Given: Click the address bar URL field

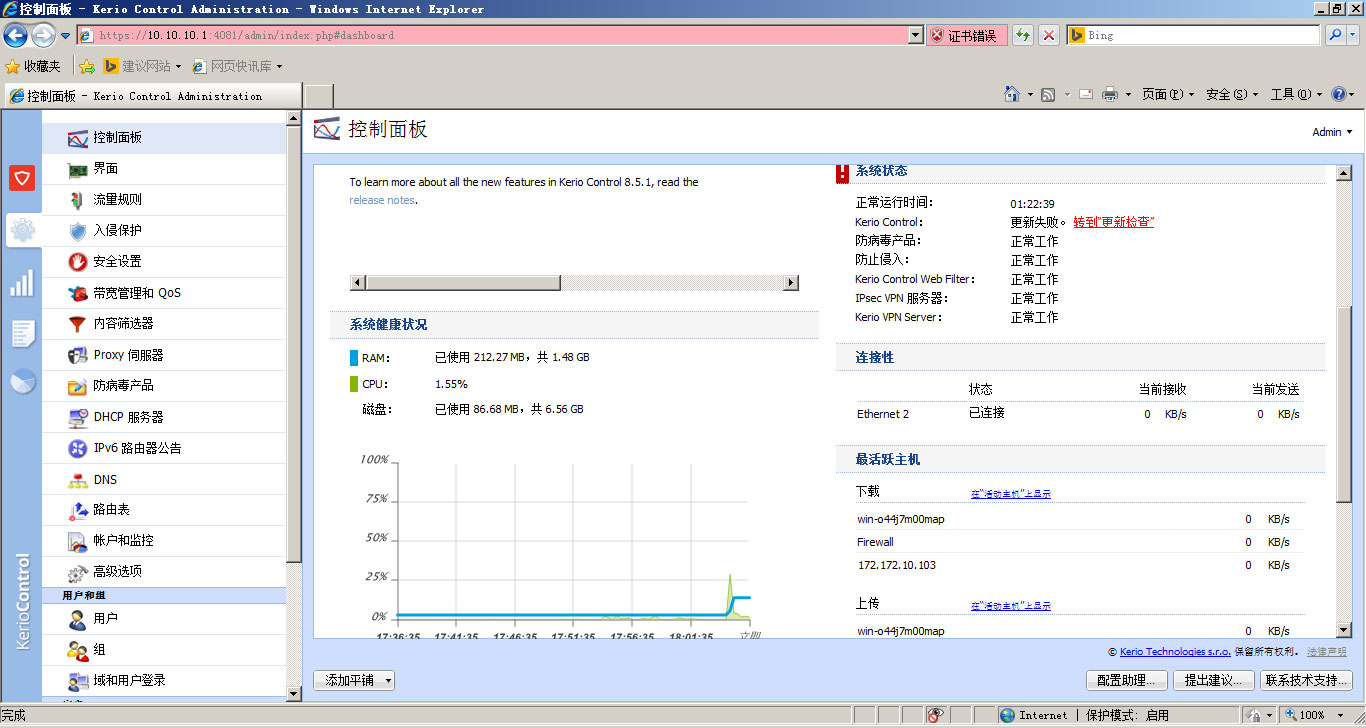Looking at the screenshot, I should pos(501,35).
